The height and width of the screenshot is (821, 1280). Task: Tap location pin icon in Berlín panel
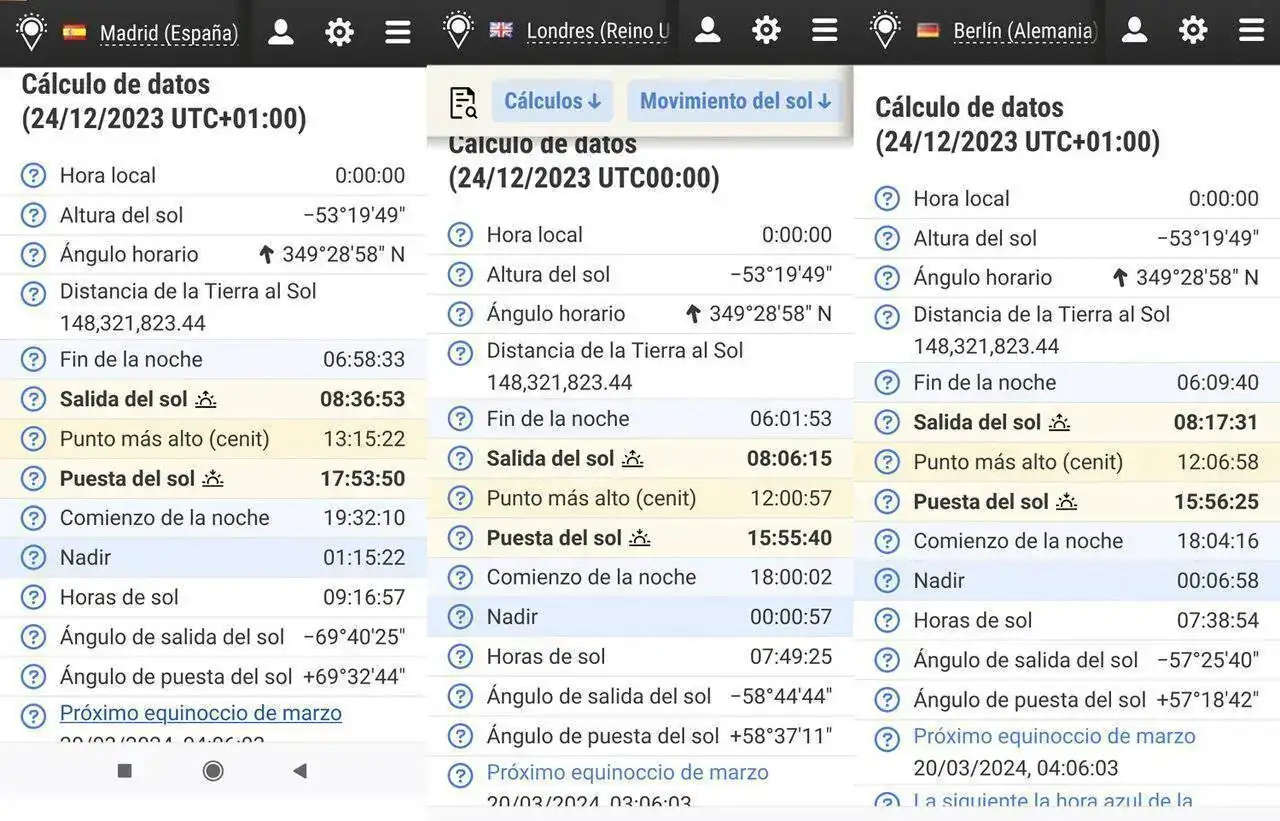tap(885, 30)
